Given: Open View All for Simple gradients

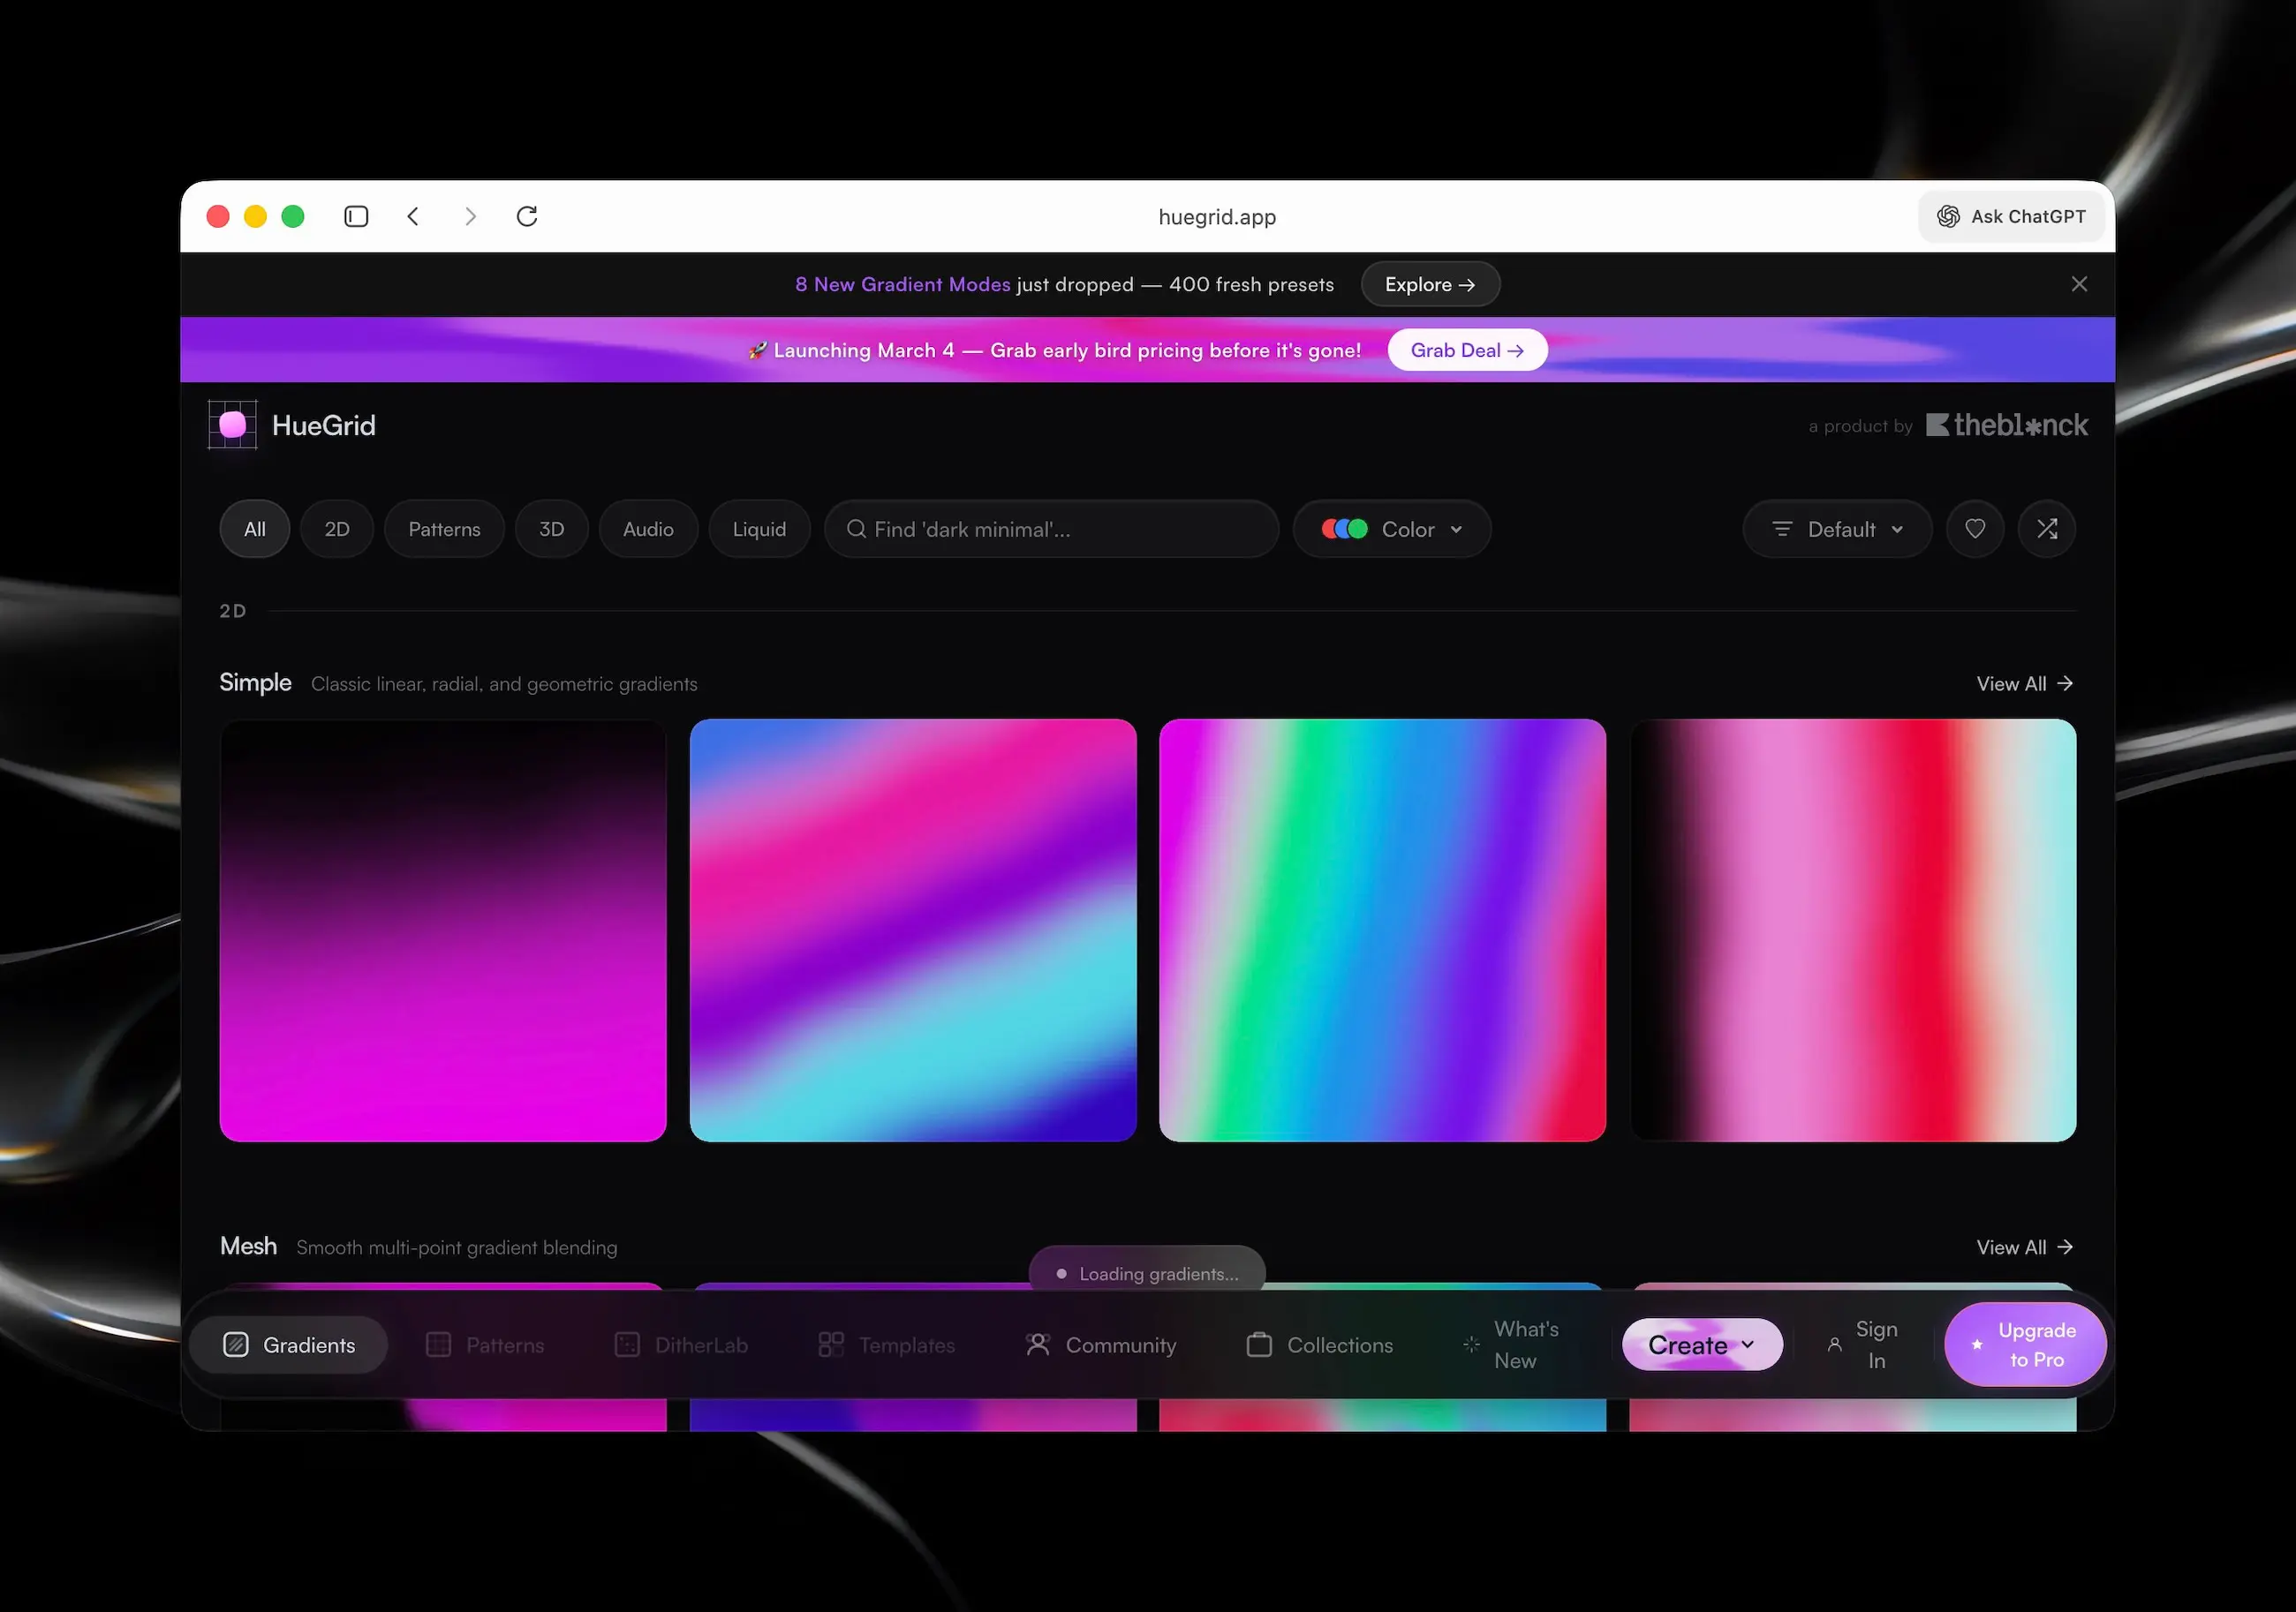Looking at the screenshot, I should [x=2024, y=684].
